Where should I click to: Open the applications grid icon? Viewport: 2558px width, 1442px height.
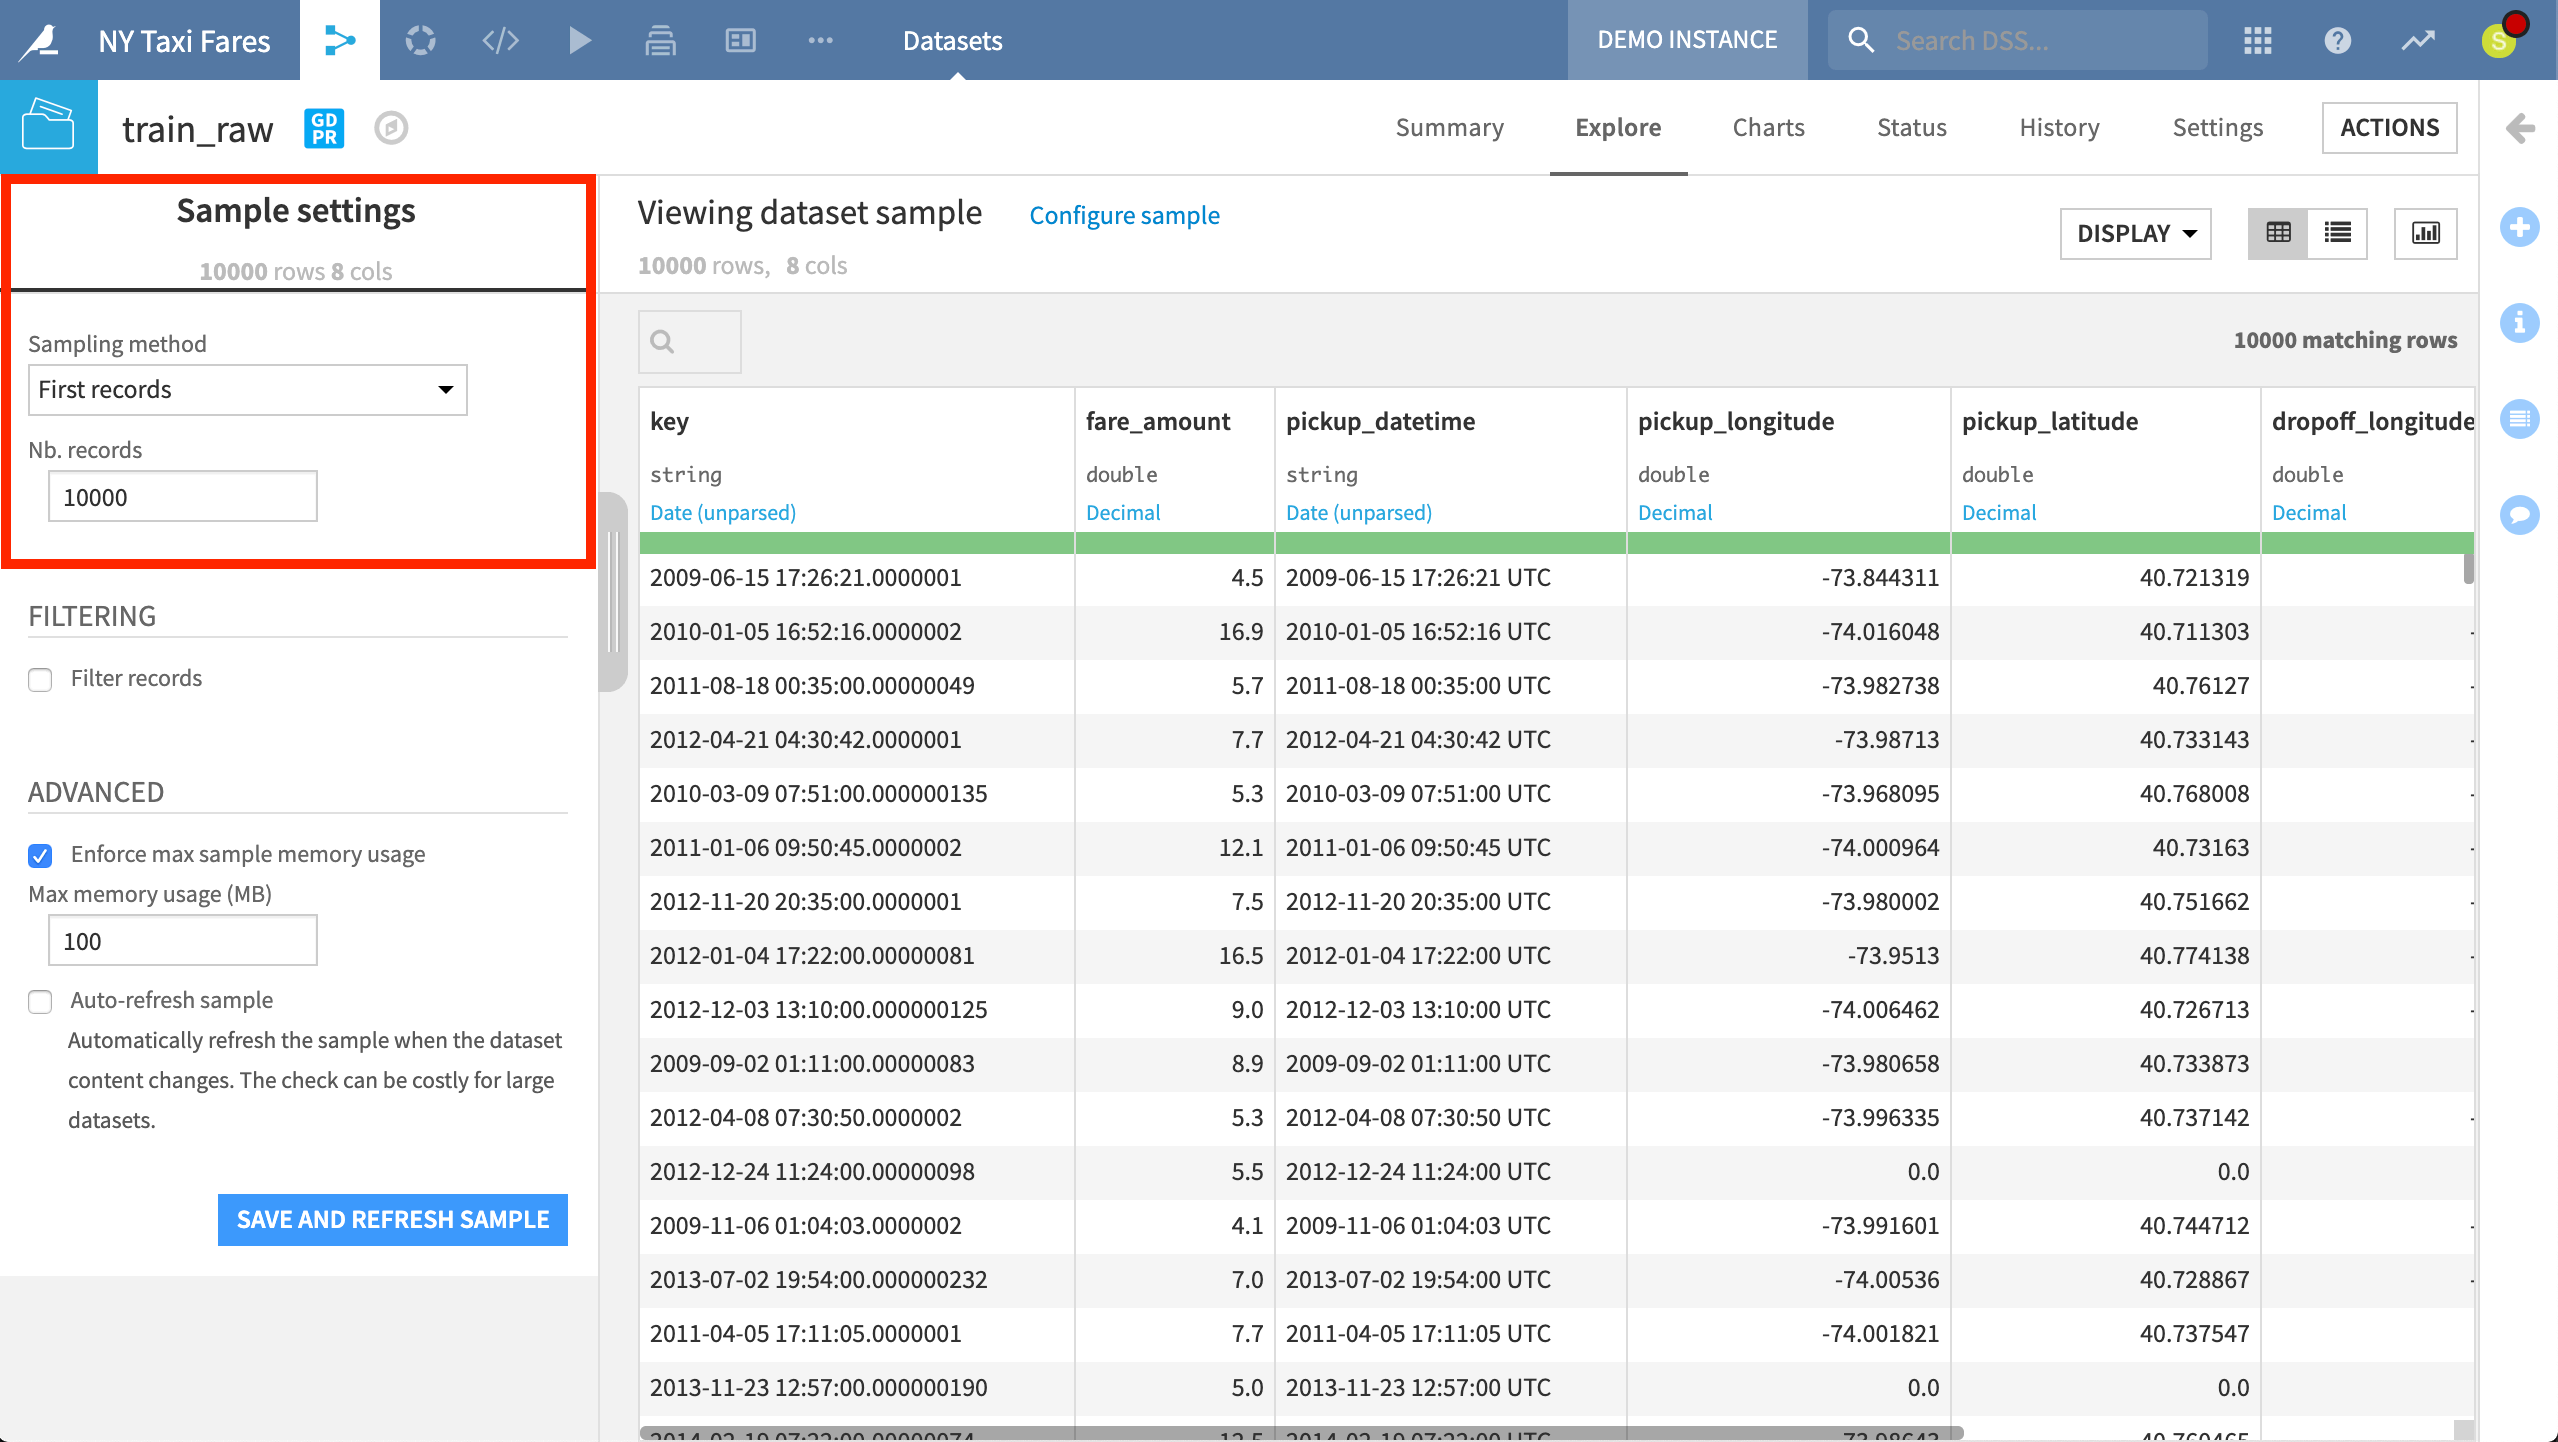[2258, 40]
